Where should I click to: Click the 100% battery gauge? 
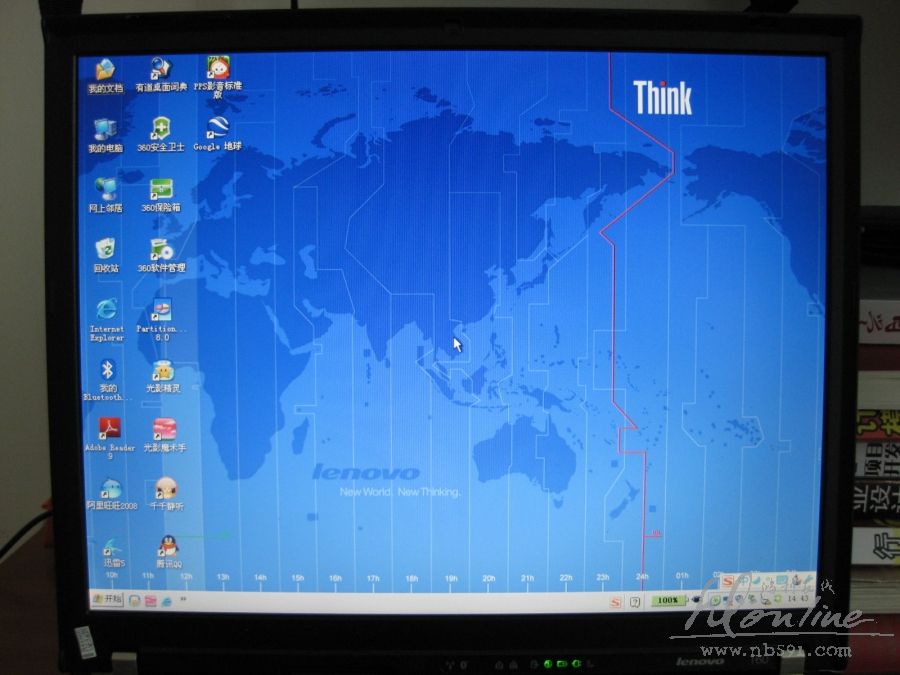(668, 600)
